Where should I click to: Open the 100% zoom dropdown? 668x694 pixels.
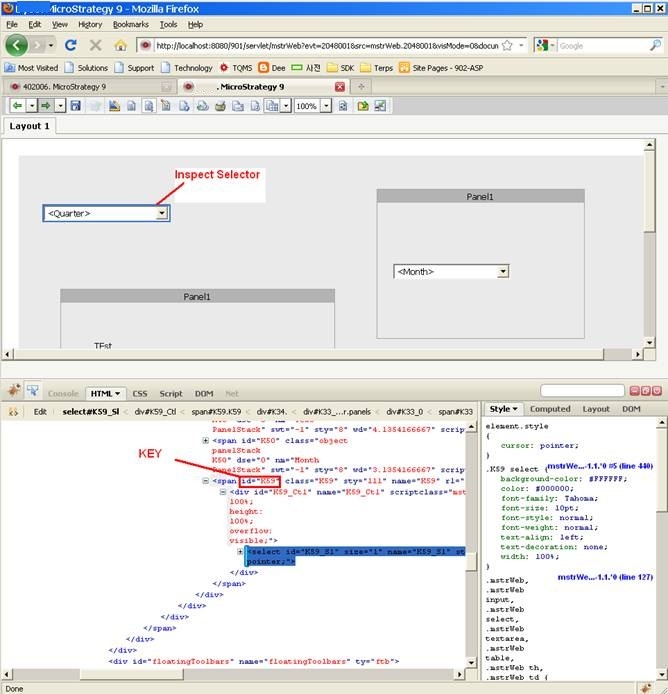326,105
